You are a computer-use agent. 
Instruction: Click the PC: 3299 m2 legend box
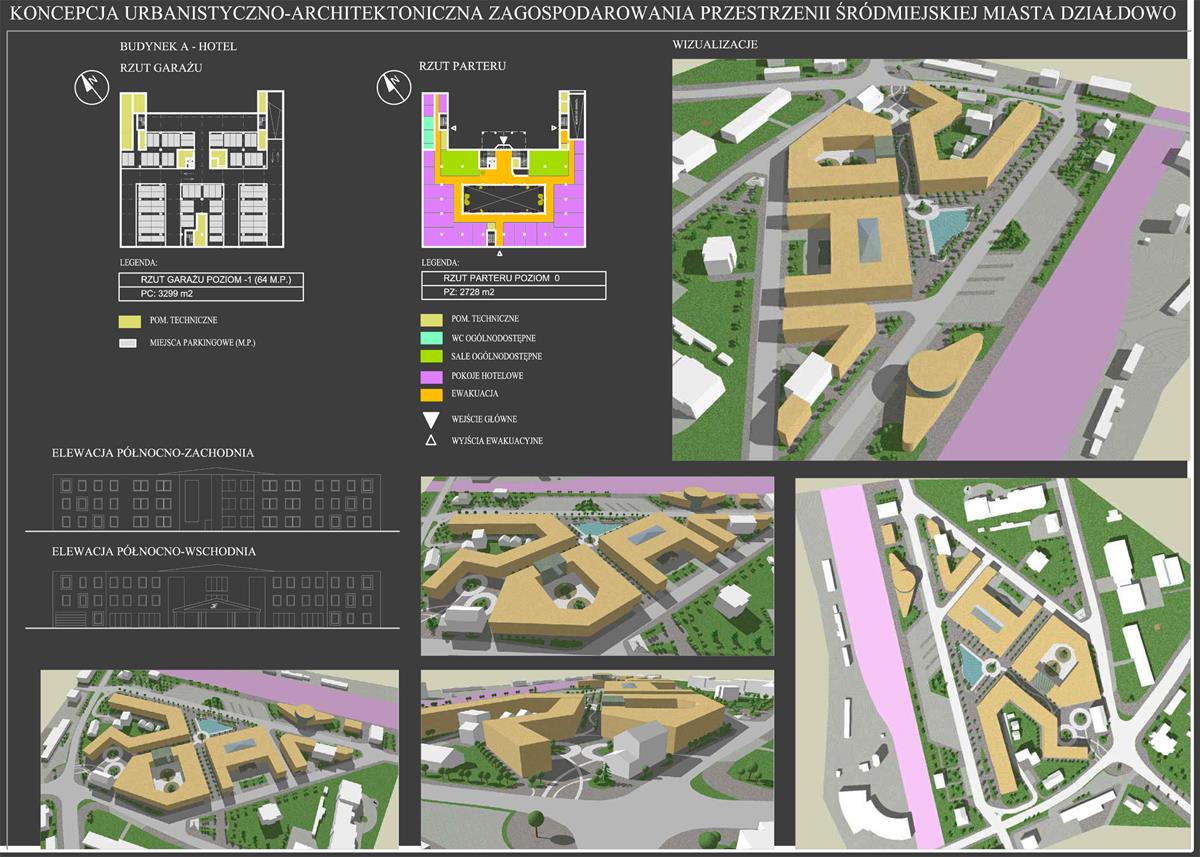(x=211, y=295)
